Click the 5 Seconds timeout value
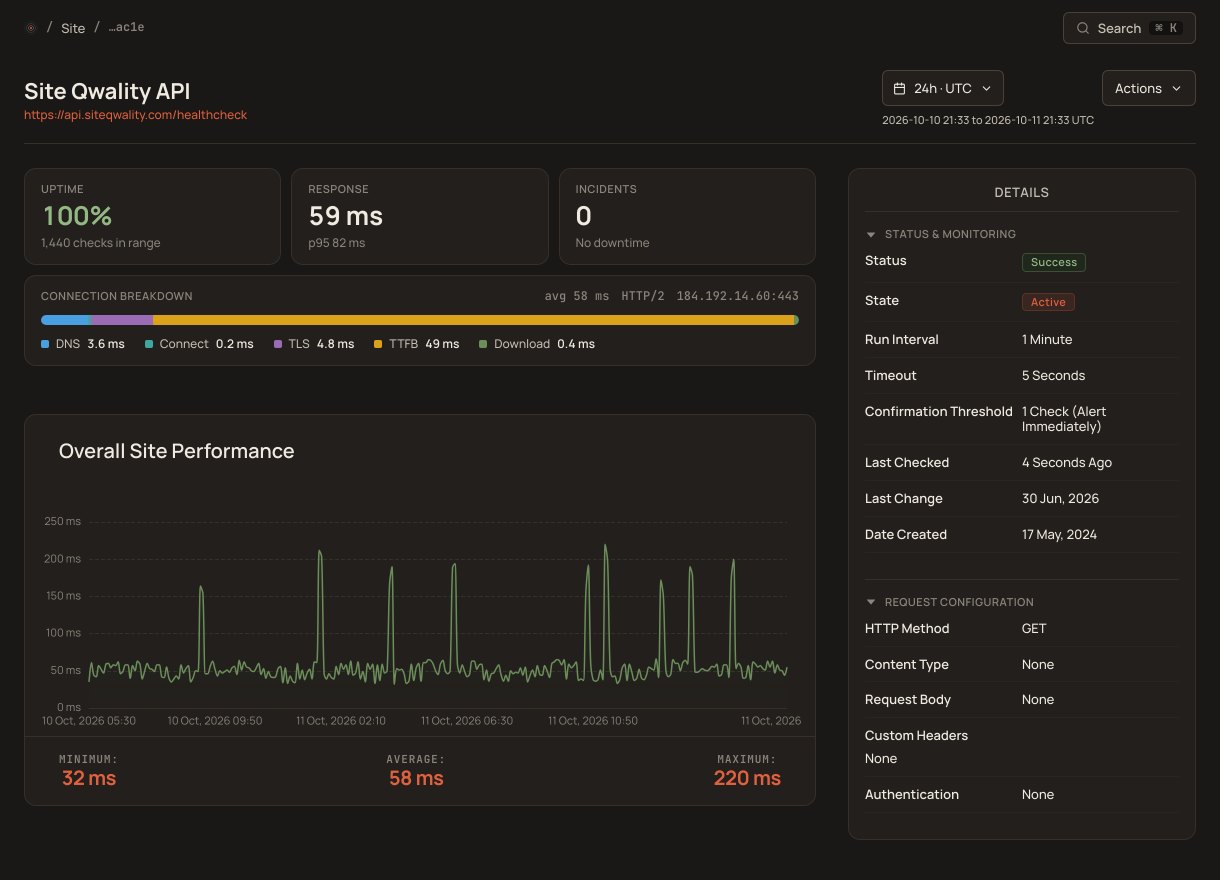This screenshot has width=1220, height=880. point(1053,376)
